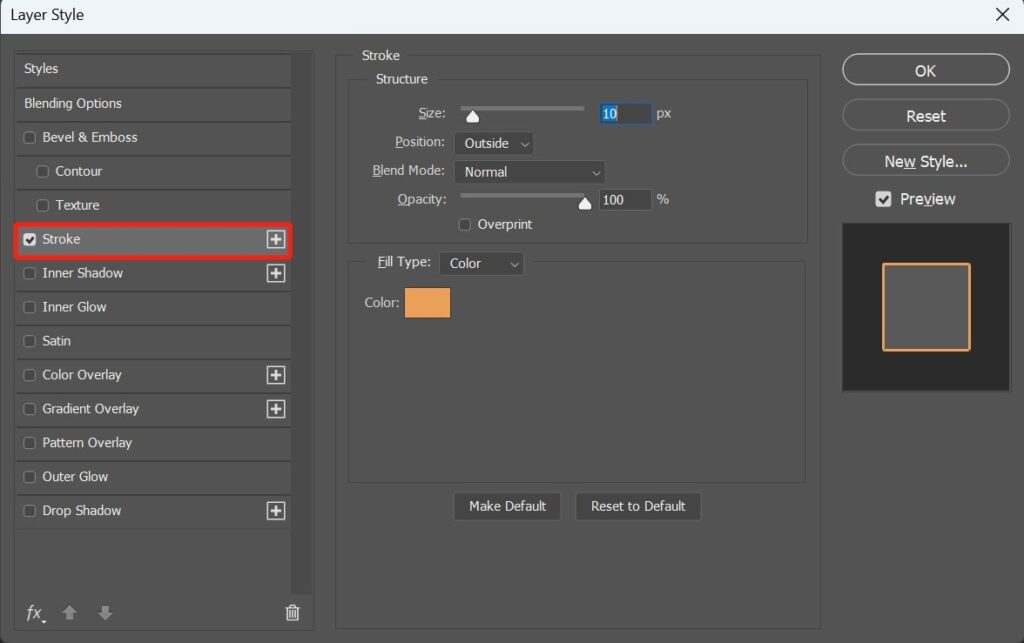The height and width of the screenshot is (643, 1024).
Task: Open the stroke Color swatch picker
Action: coord(428,302)
